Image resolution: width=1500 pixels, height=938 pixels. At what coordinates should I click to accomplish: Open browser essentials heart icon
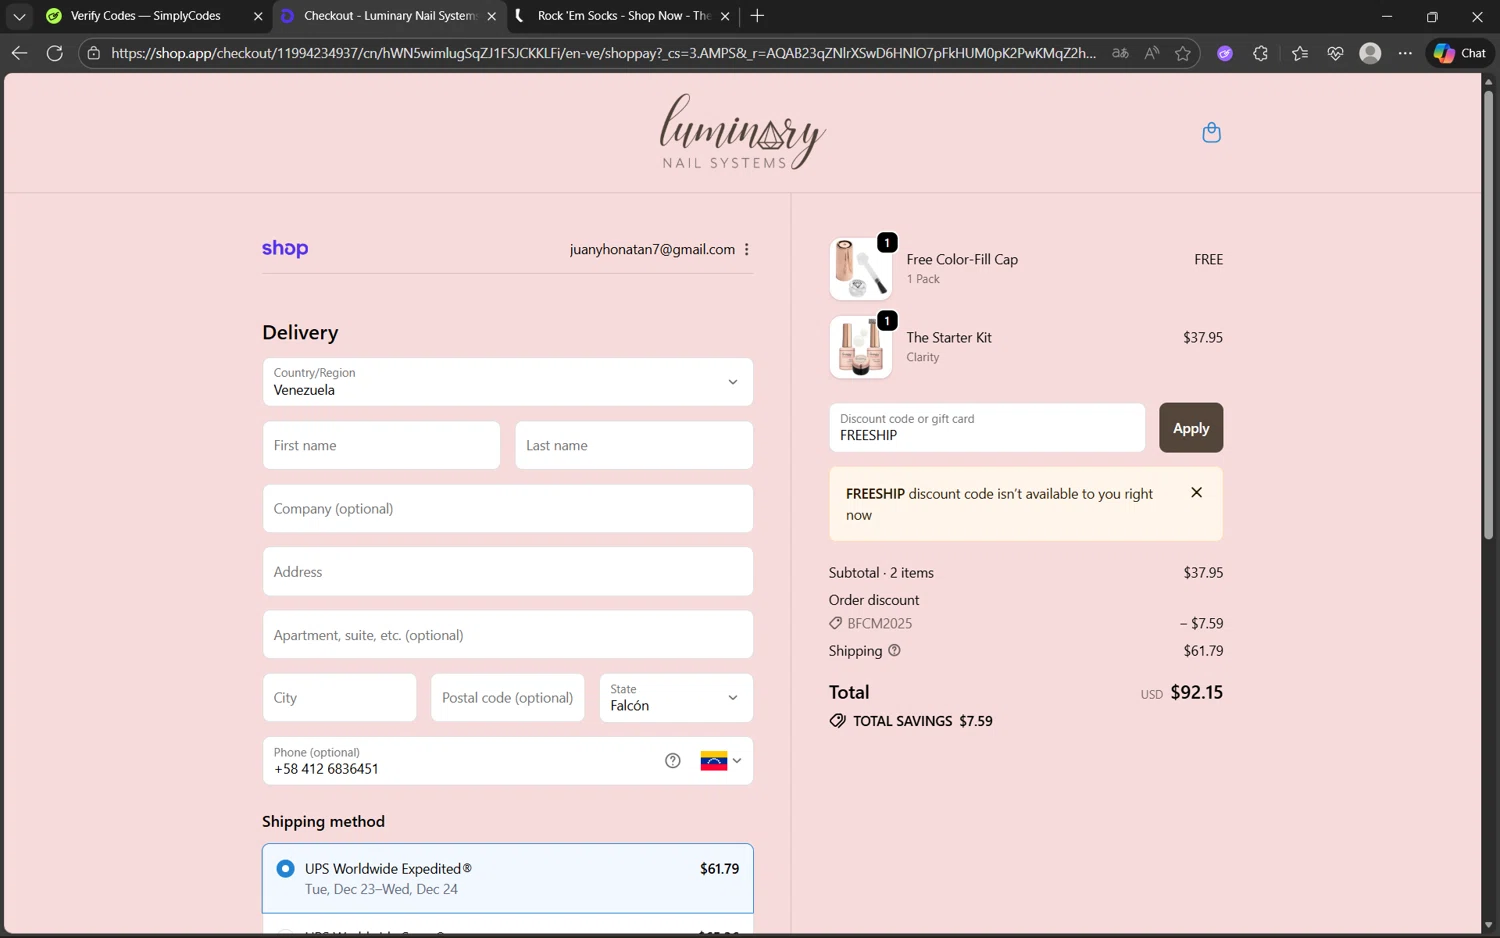click(1335, 53)
